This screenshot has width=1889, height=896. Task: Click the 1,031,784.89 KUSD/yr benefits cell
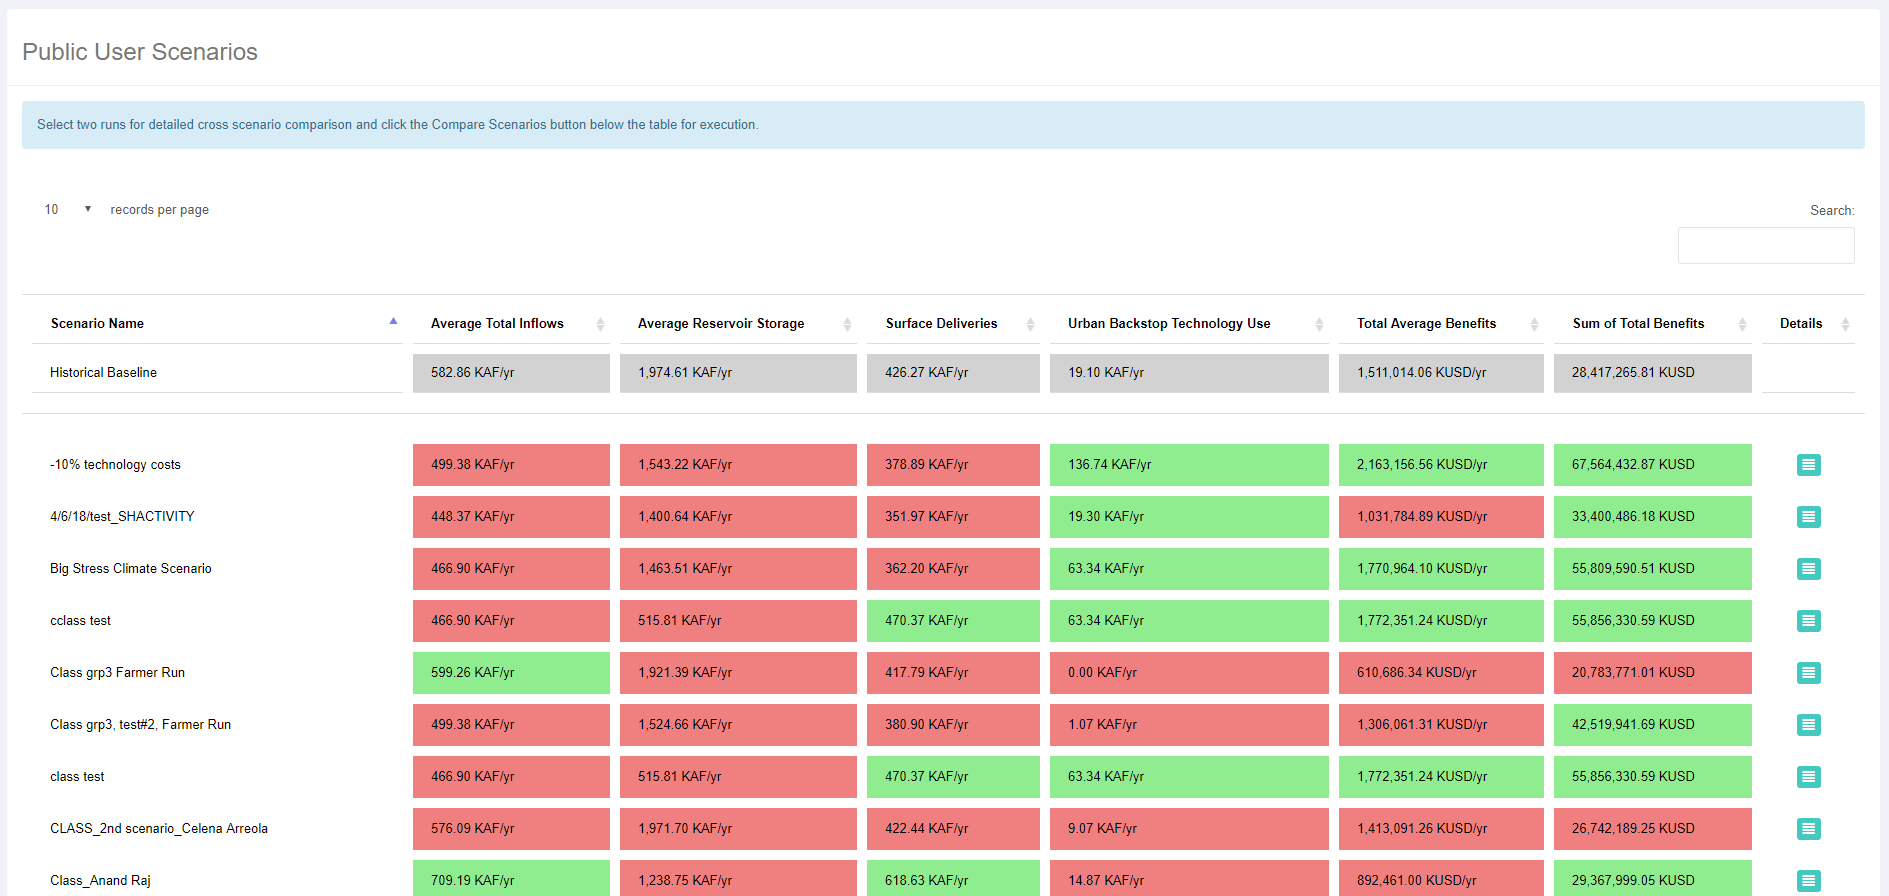coord(1441,517)
